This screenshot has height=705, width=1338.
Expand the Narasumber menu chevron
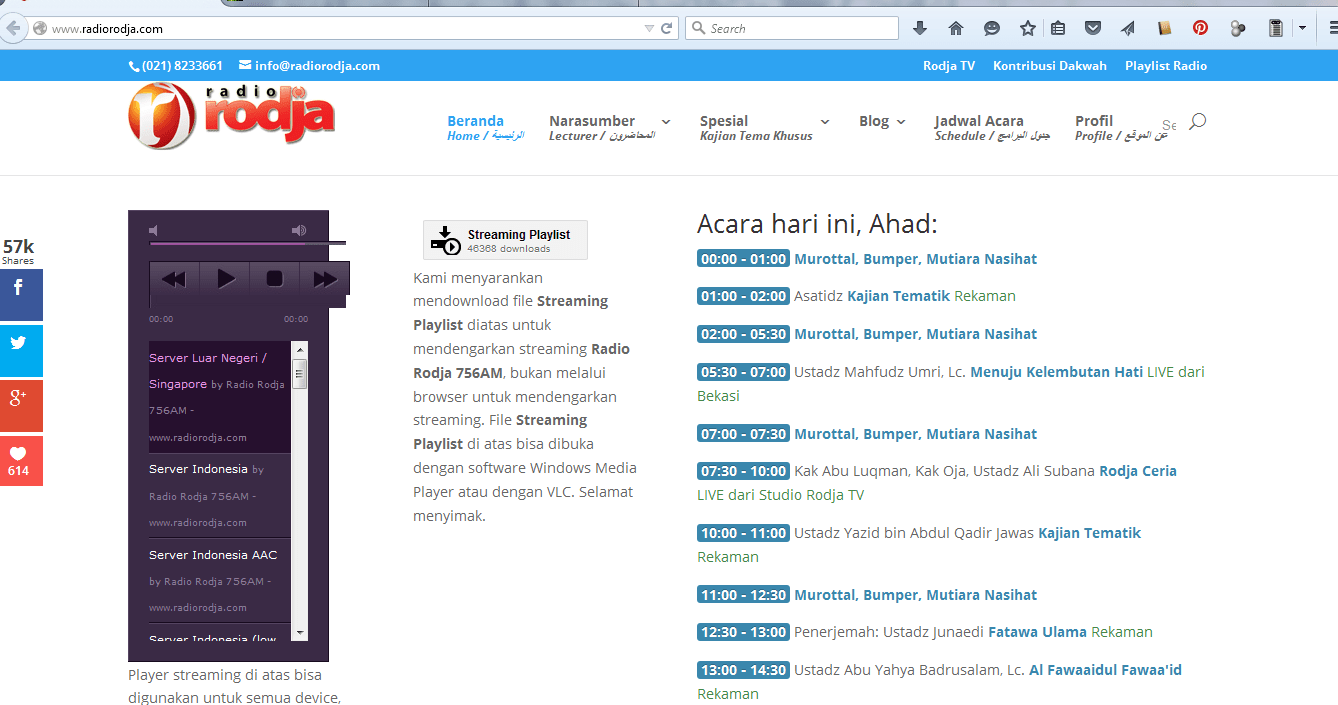click(666, 122)
